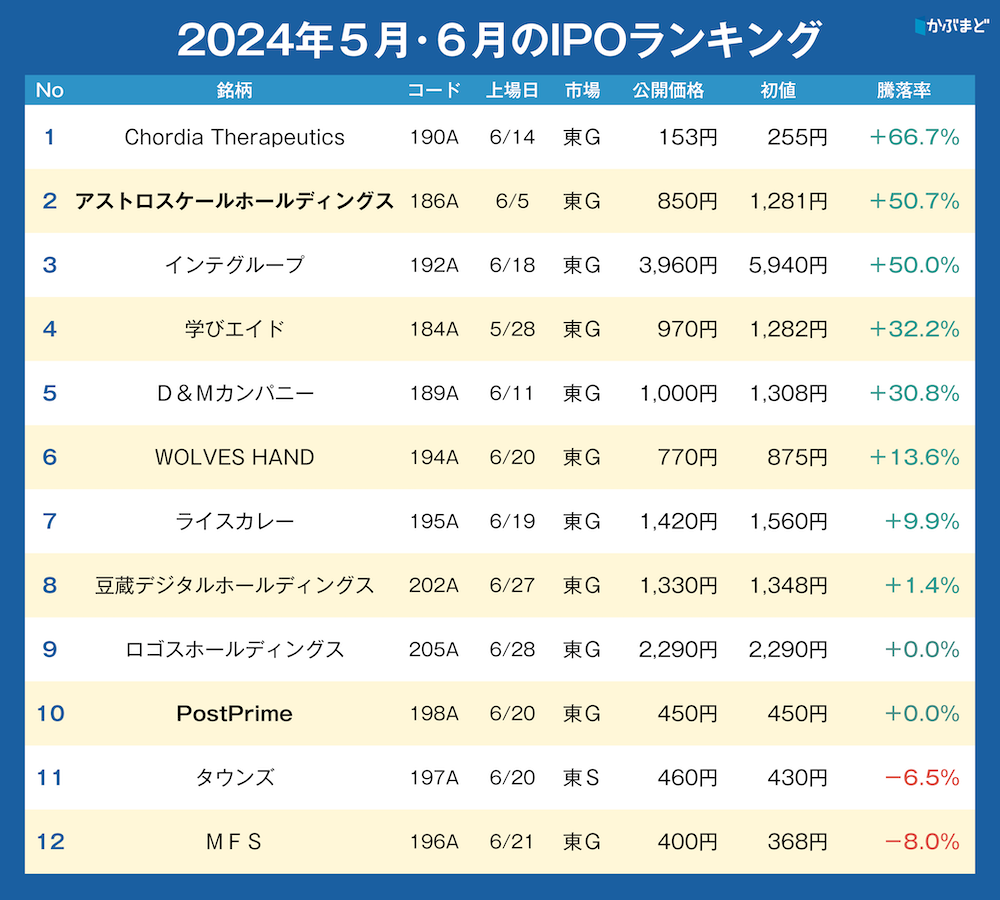Image resolution: width=1000 pixels, height=900 pixels.
Task: Select the 1,000円 offering price
Action: [x=679, y=393]
